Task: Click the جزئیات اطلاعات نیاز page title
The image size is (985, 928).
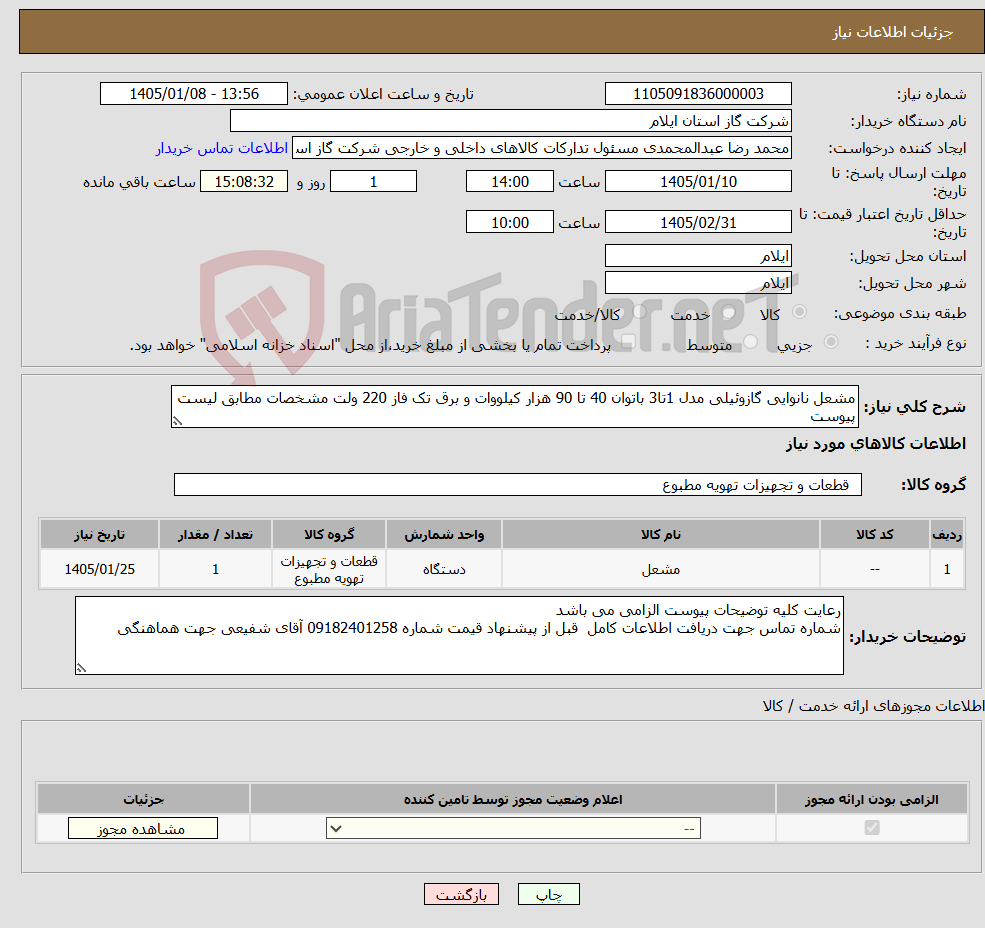Action: tap(893, 32)
